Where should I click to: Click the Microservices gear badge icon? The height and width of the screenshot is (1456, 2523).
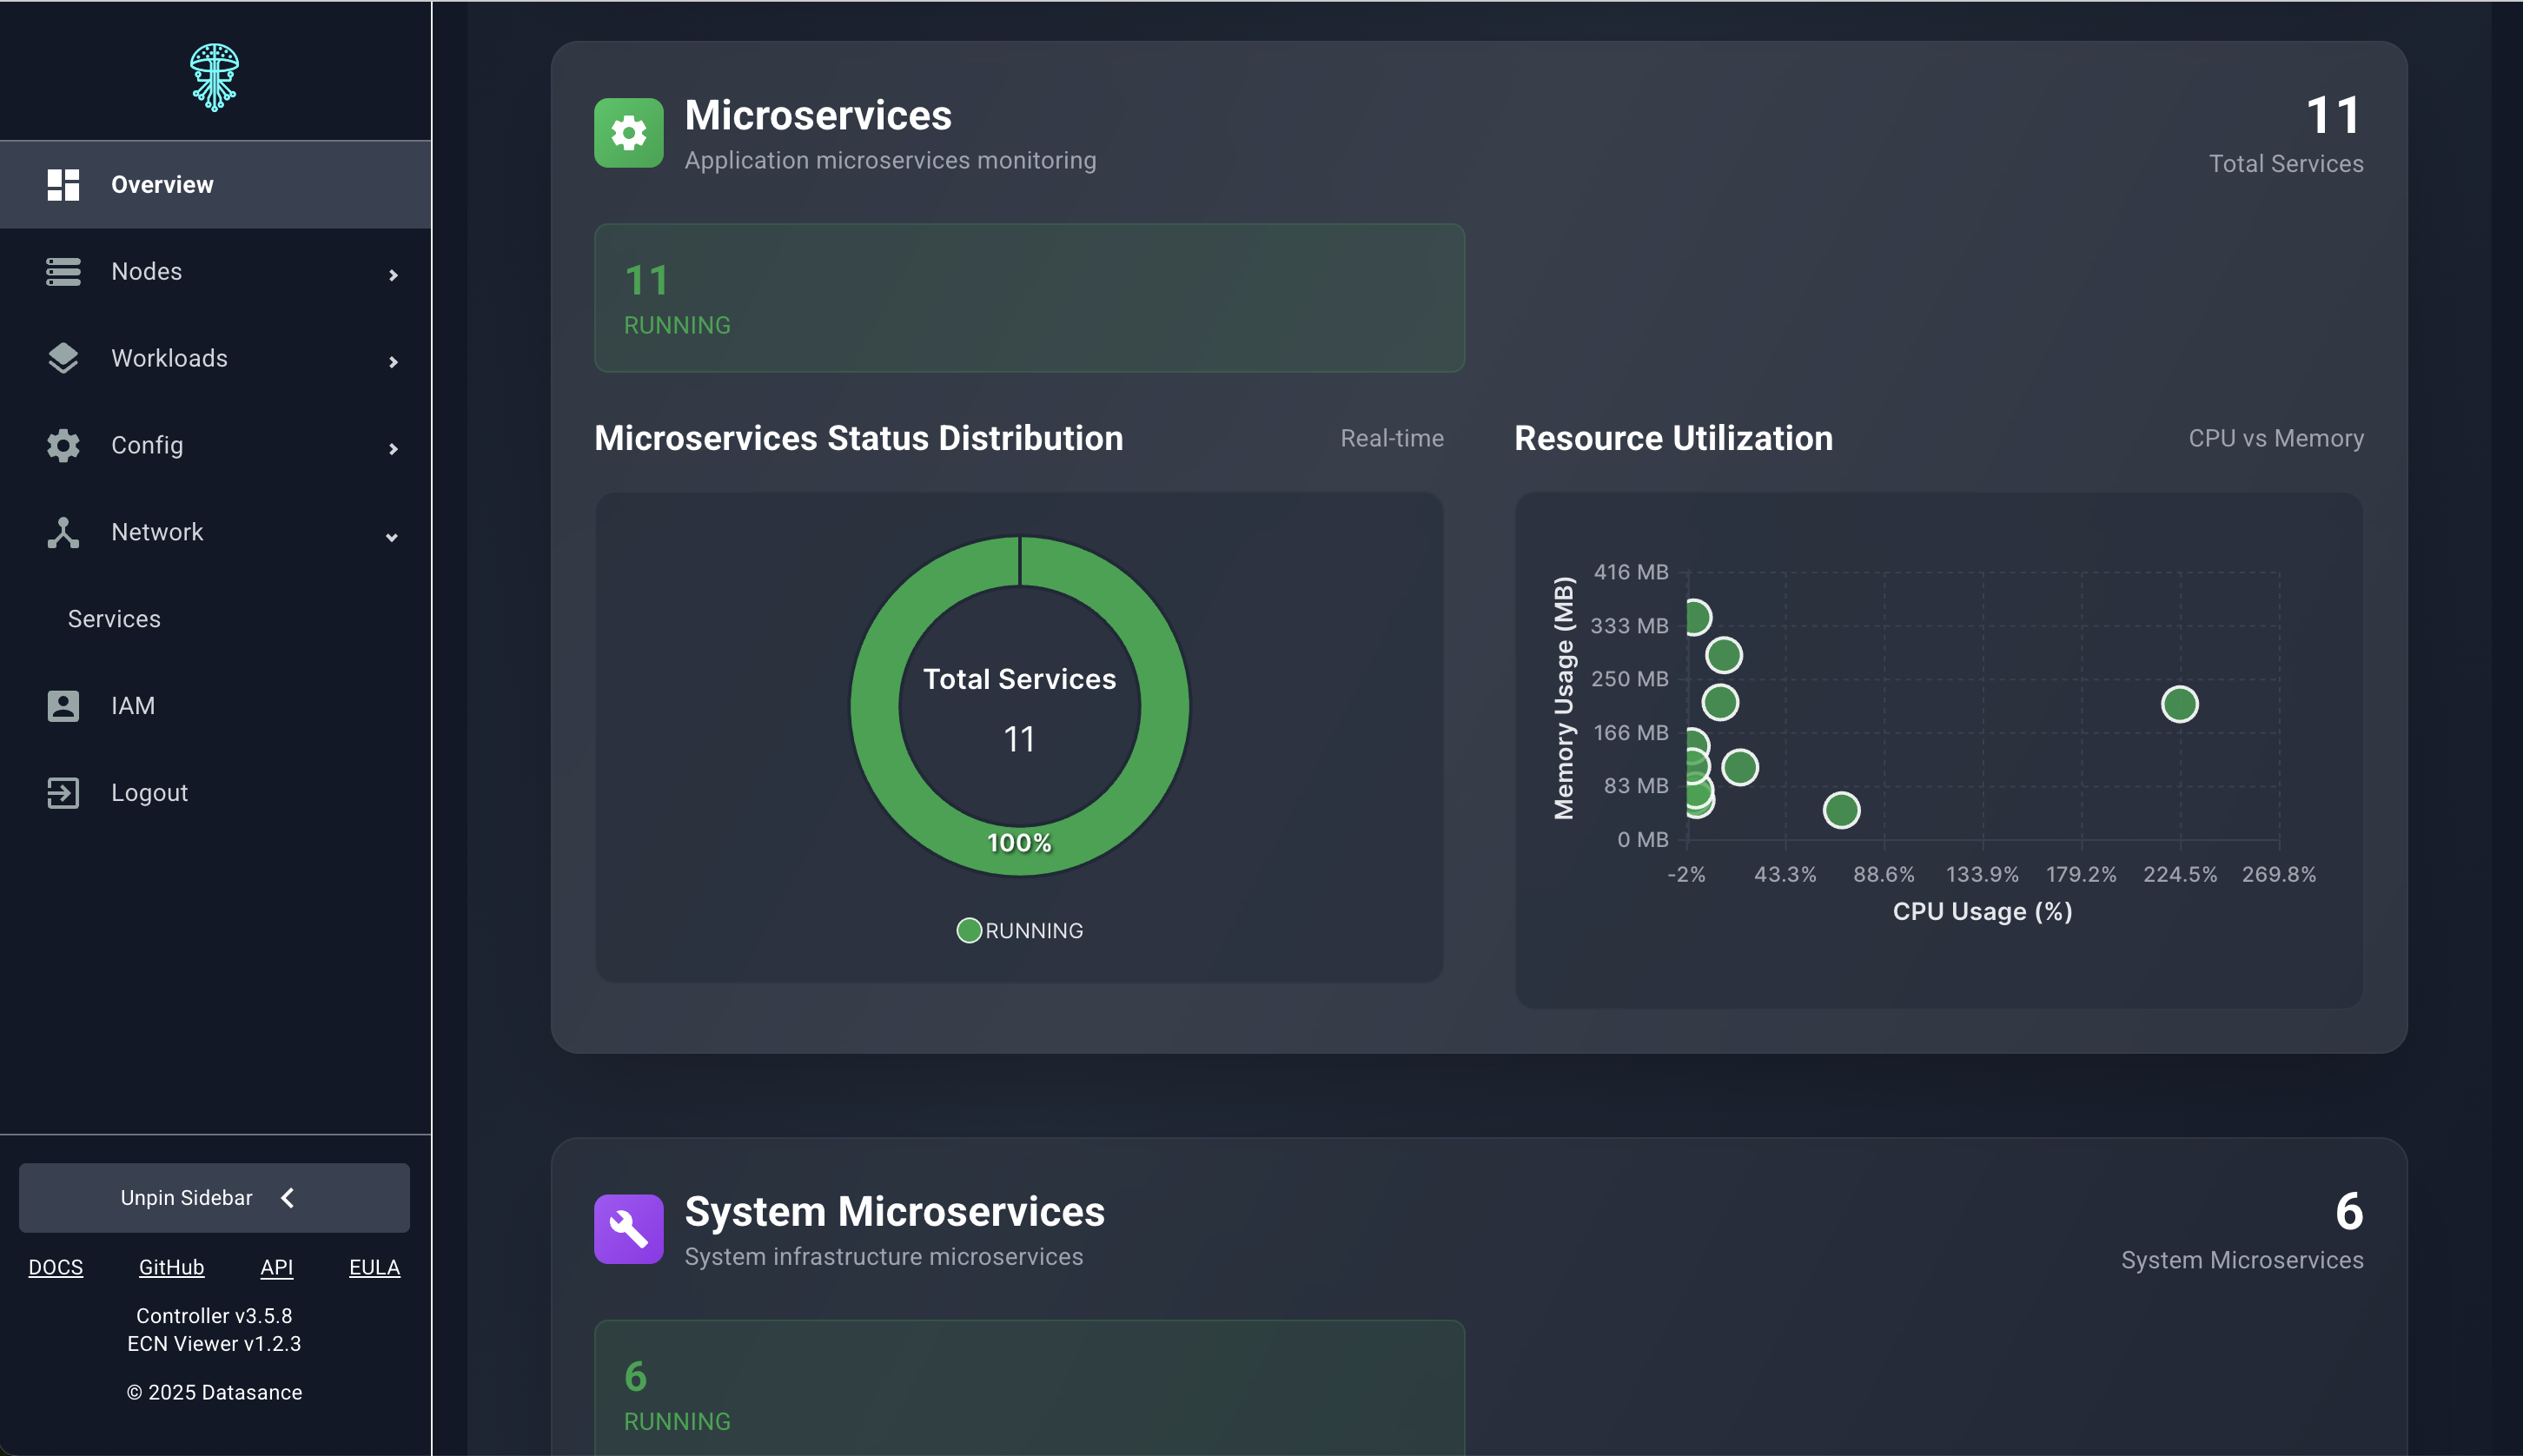click(628, 132)
